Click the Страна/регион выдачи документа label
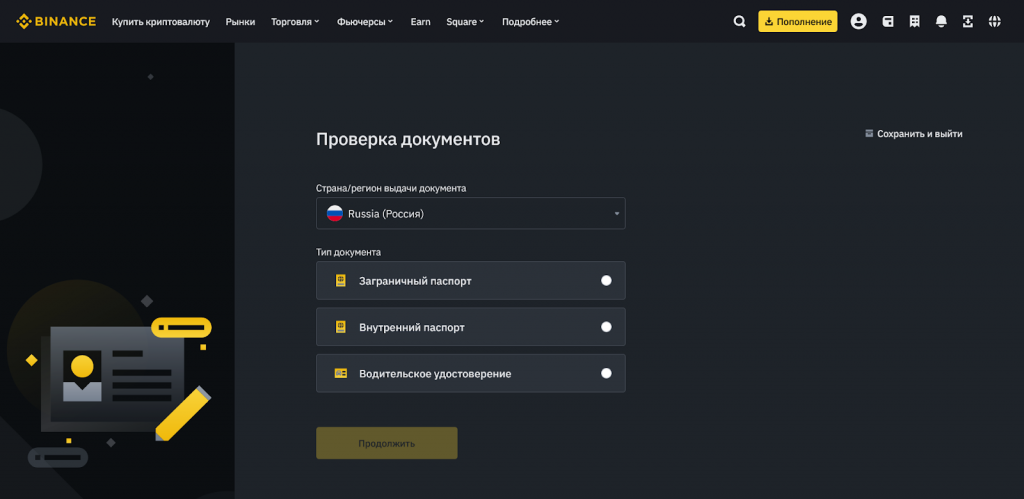 [391, 188]
